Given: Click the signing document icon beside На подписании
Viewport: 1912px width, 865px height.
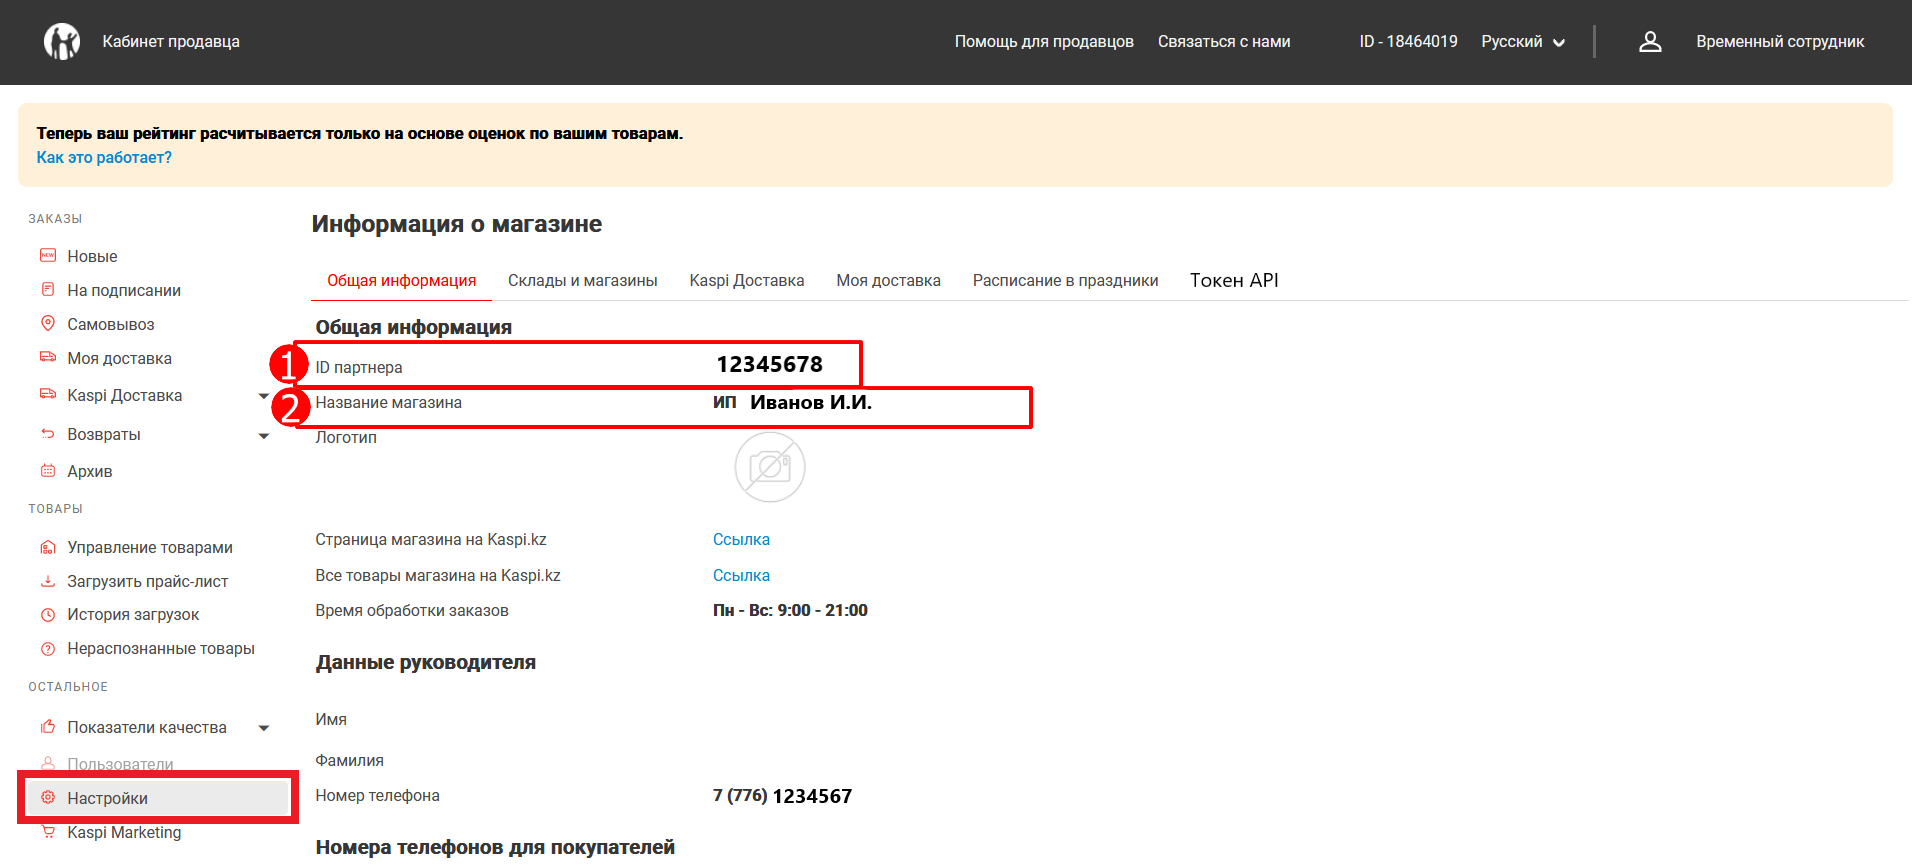Looking at the screenshot, I should tap(48, 290).
